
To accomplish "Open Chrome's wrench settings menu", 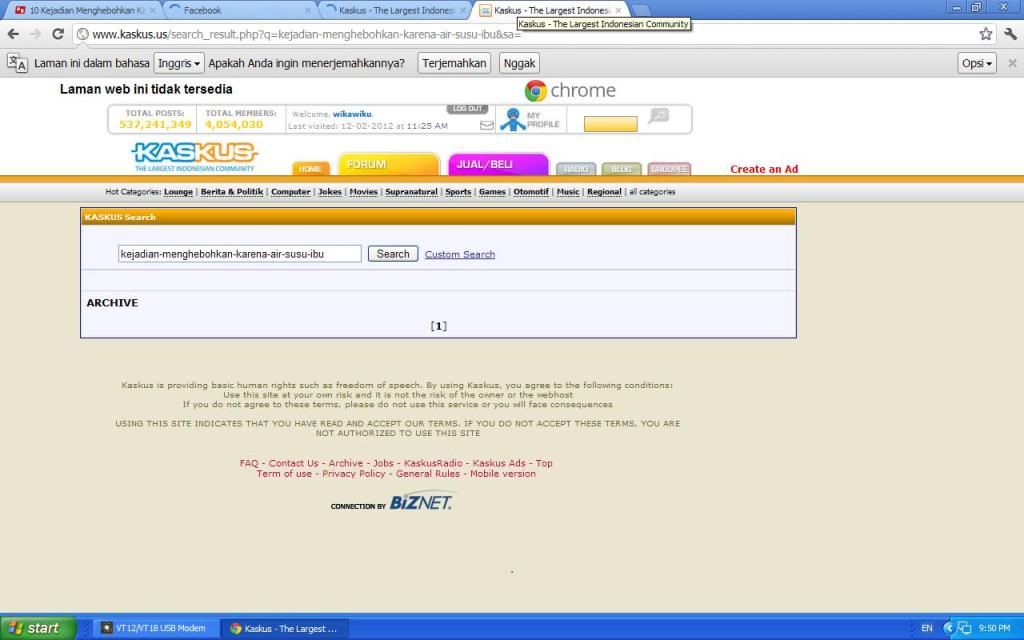I will (x=1010, y=34).
